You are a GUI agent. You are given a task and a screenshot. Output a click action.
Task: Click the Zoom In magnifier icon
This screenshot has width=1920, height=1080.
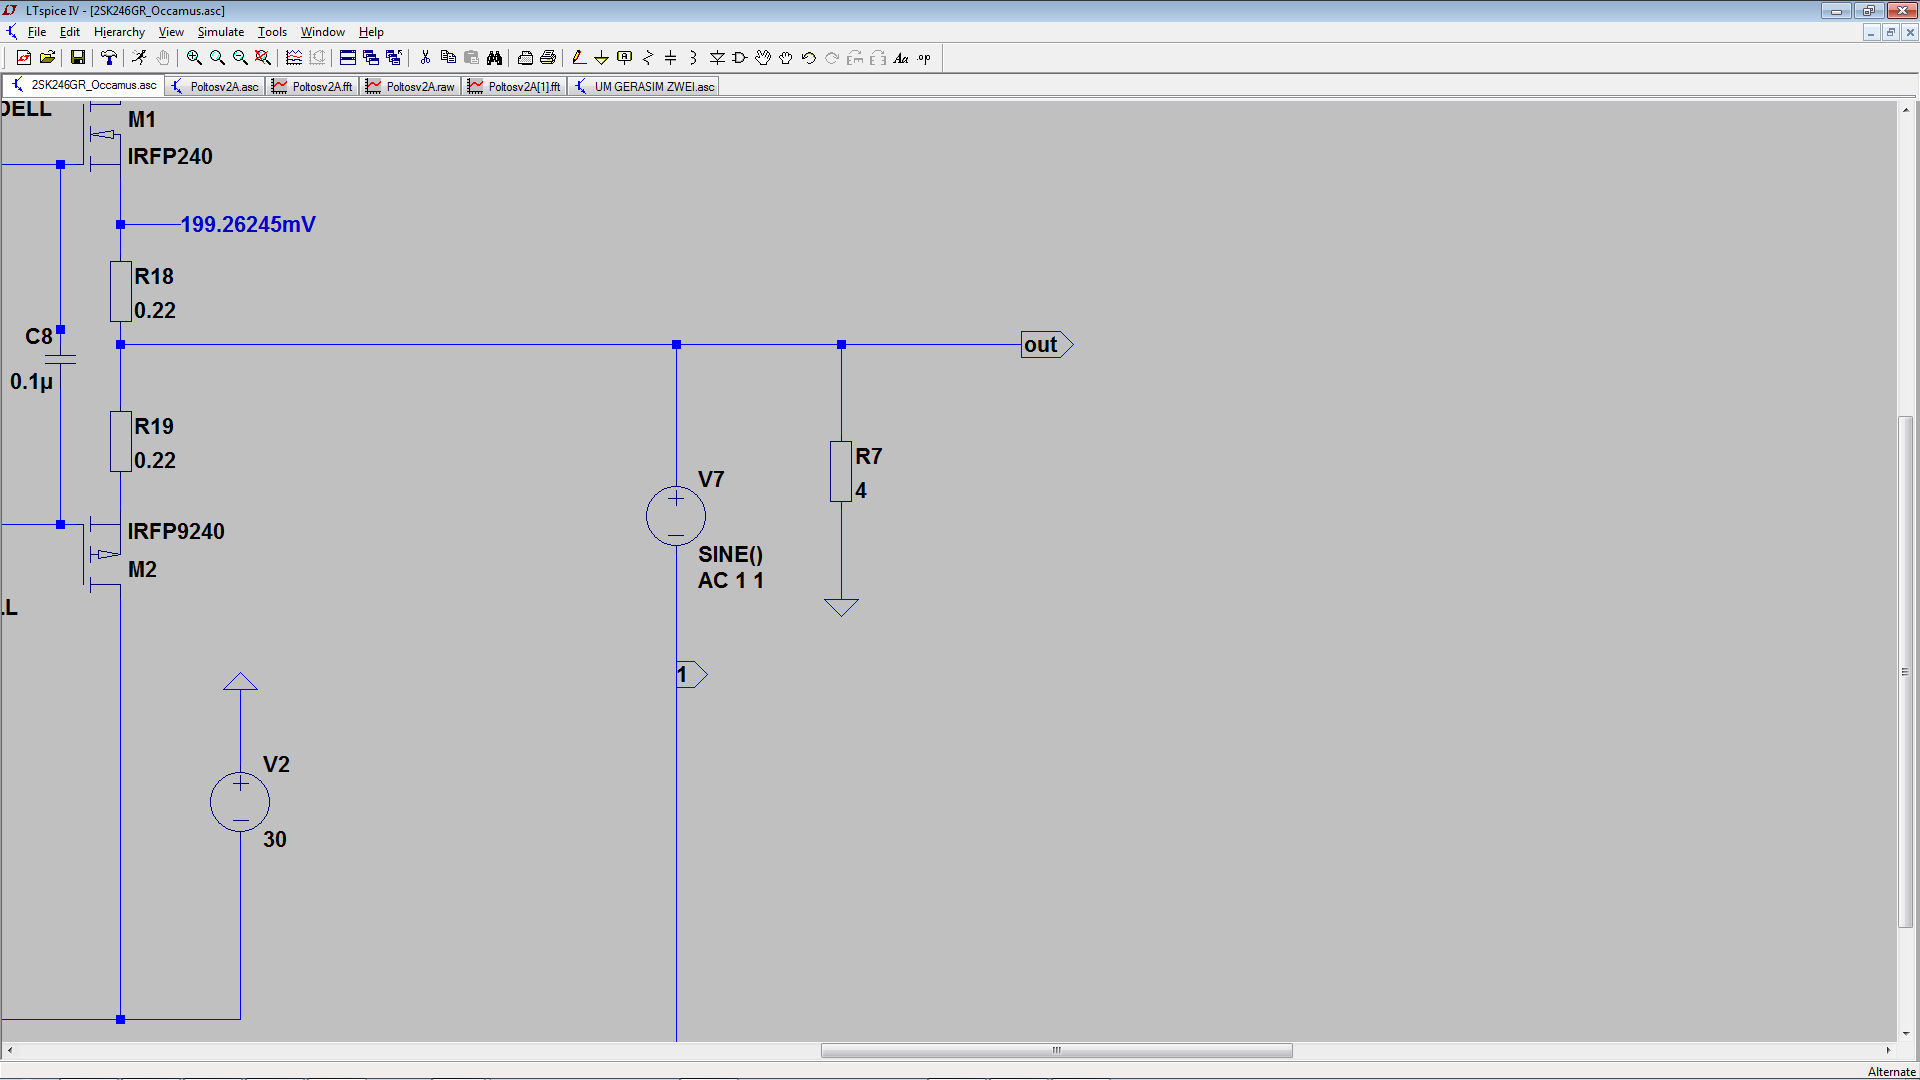point(194,58)
